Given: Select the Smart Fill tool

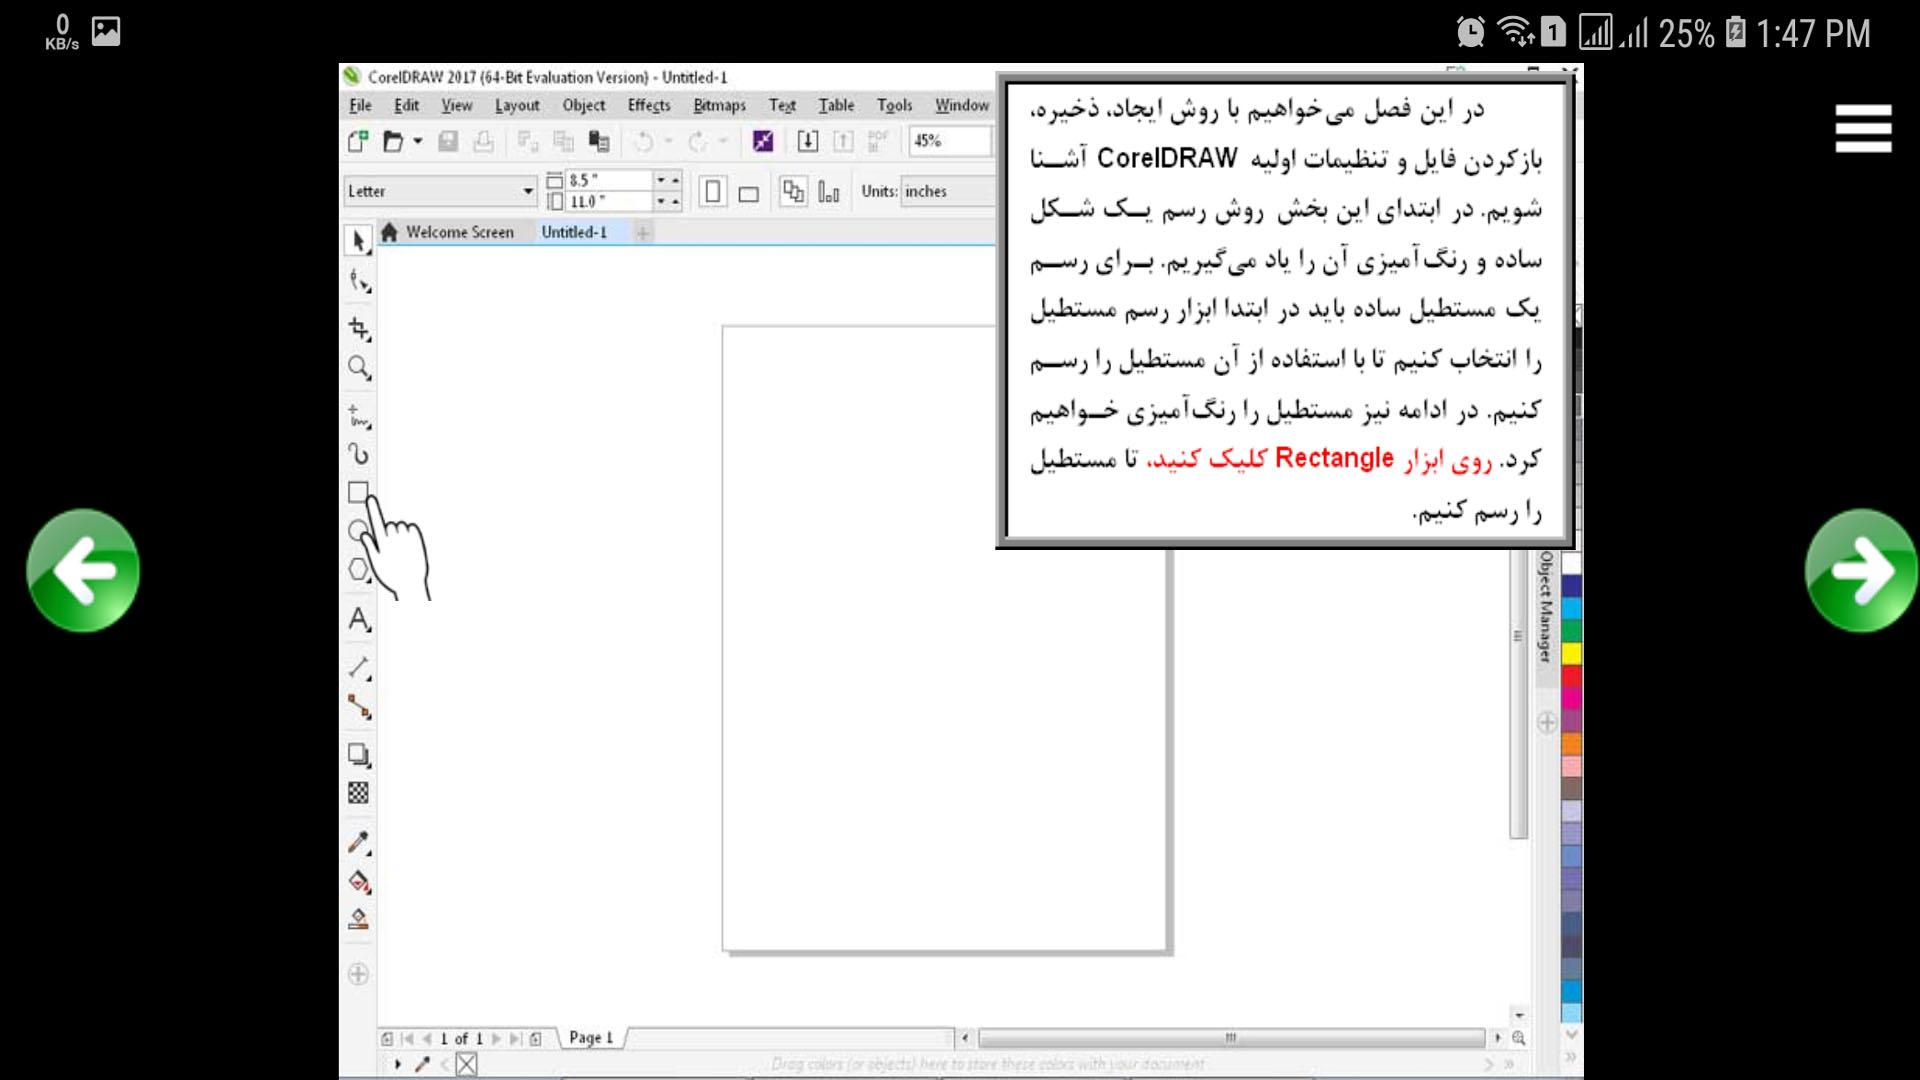Looking at the screenshot, I should (x=359, y=919).
